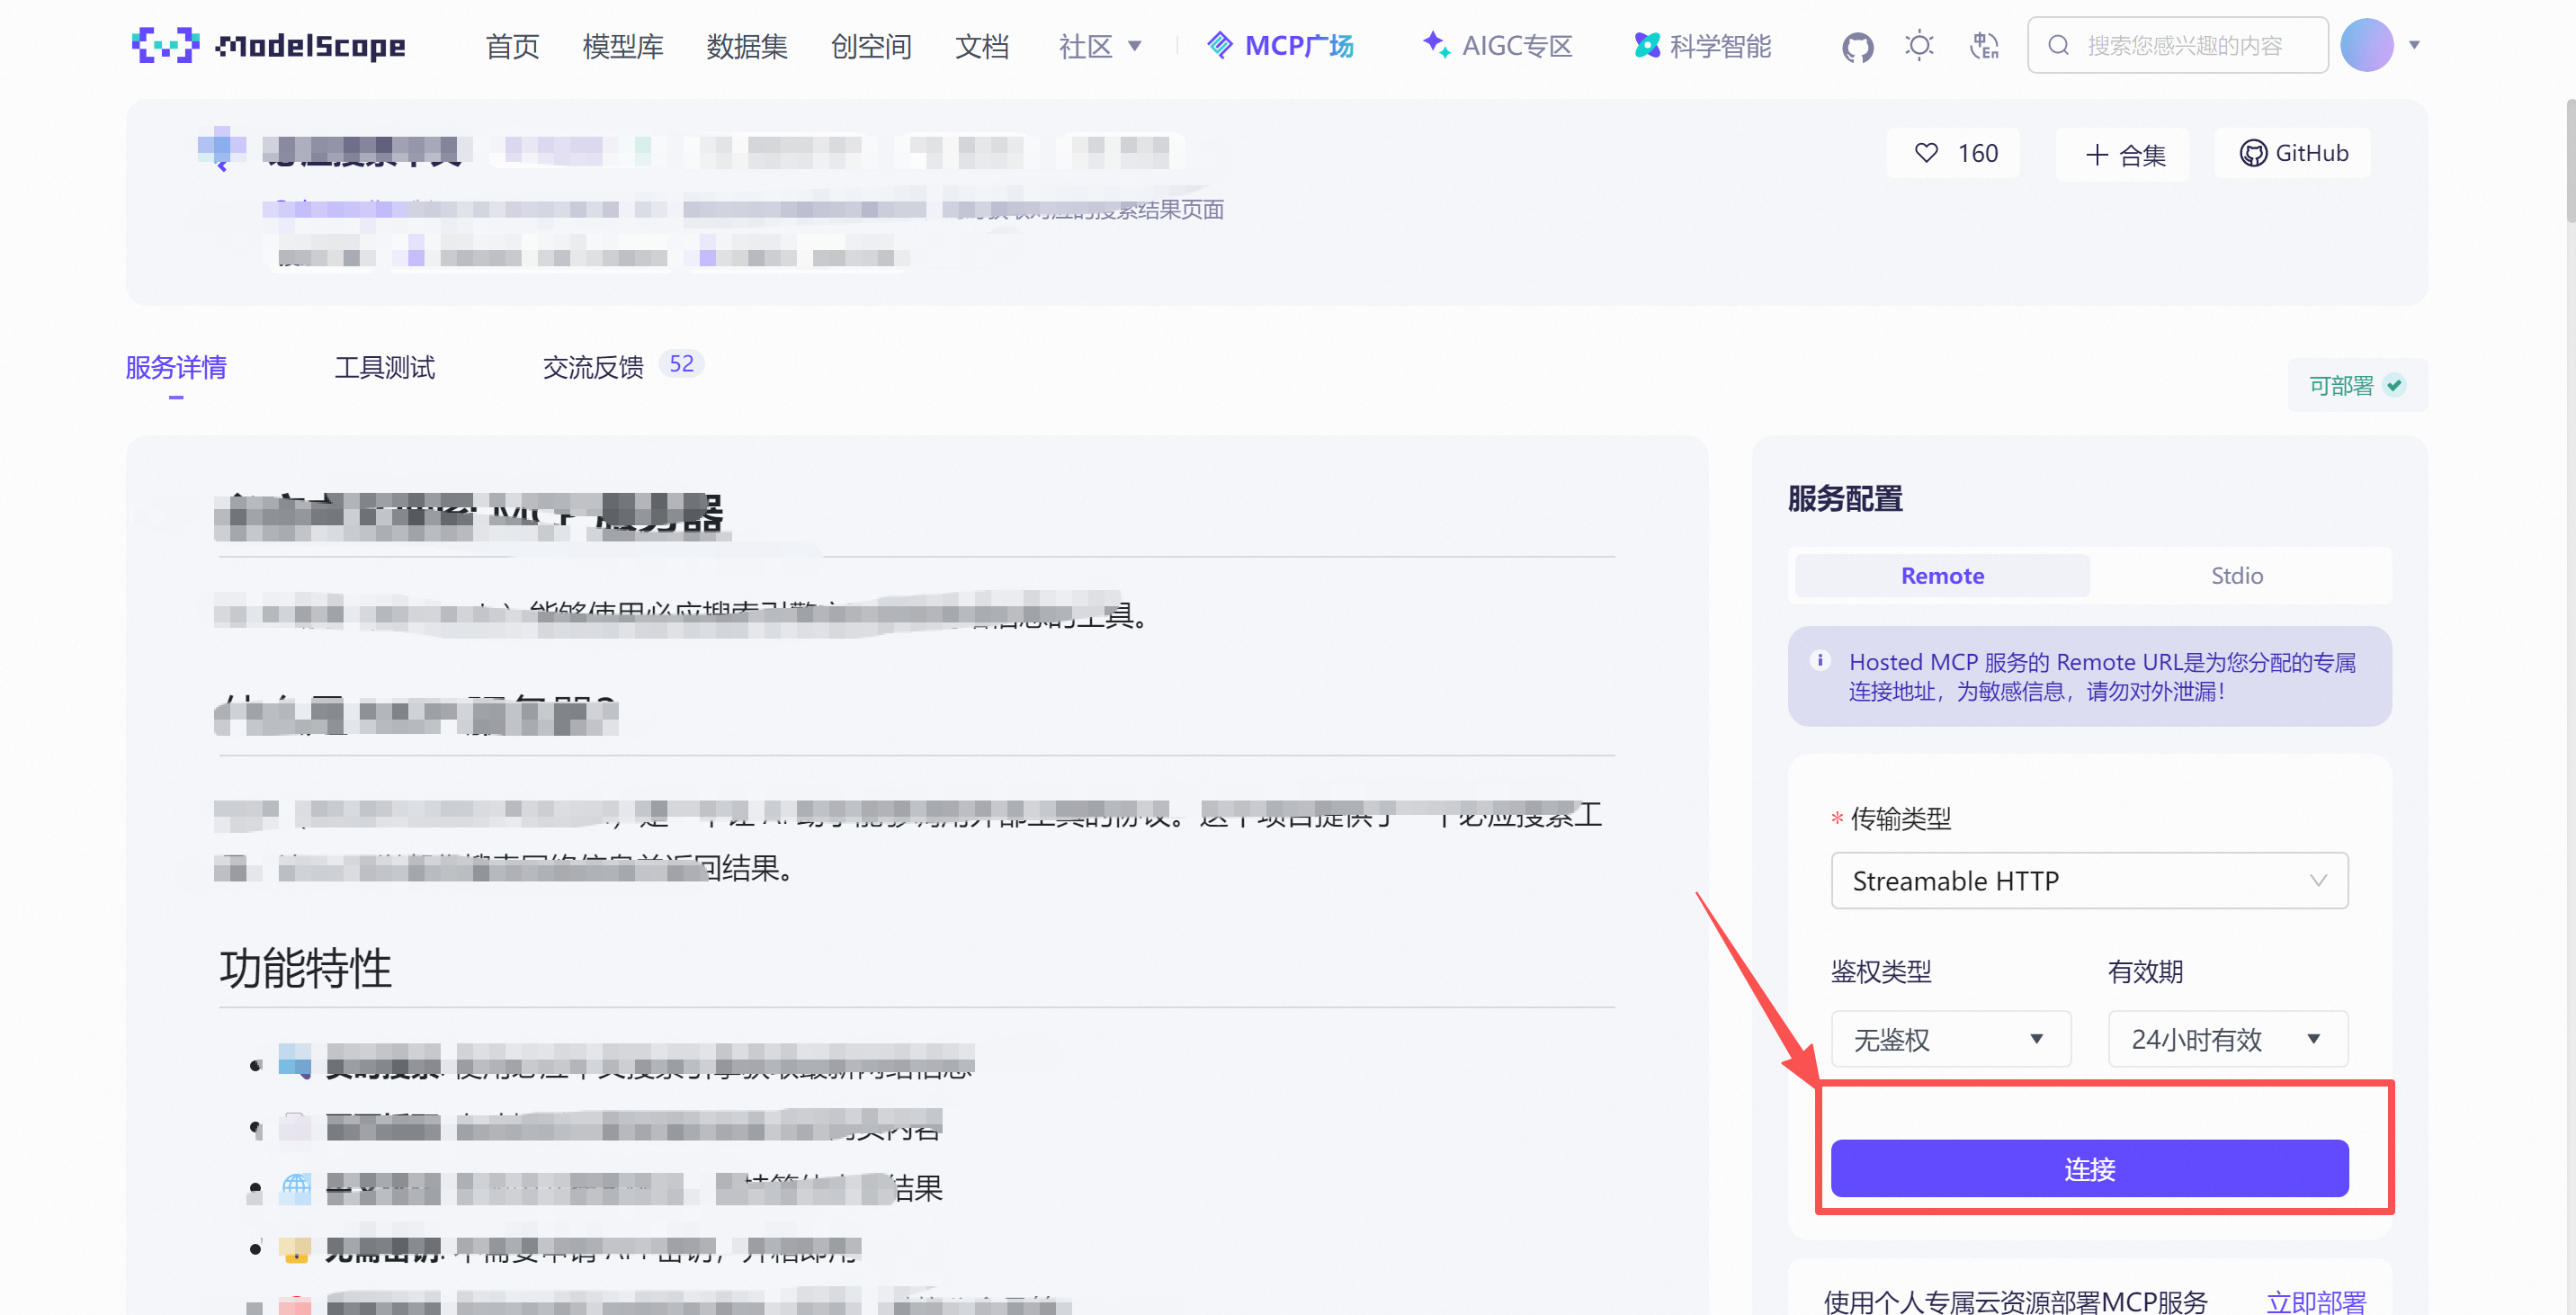
Task: Click the 社区 menu dropdown arrow
Action: tap(1135, 45)
